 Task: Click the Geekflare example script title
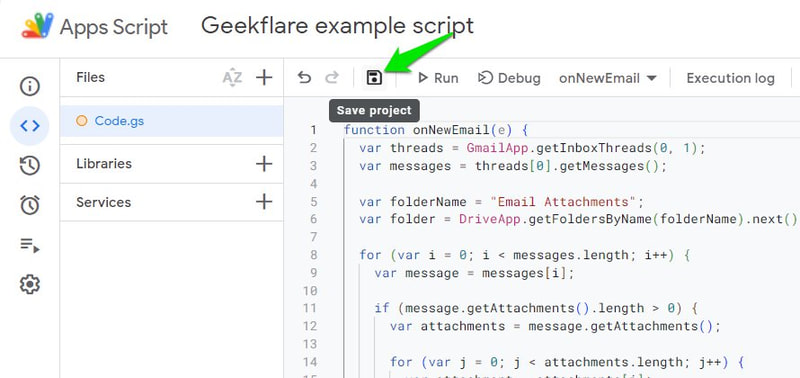point(337,26)
